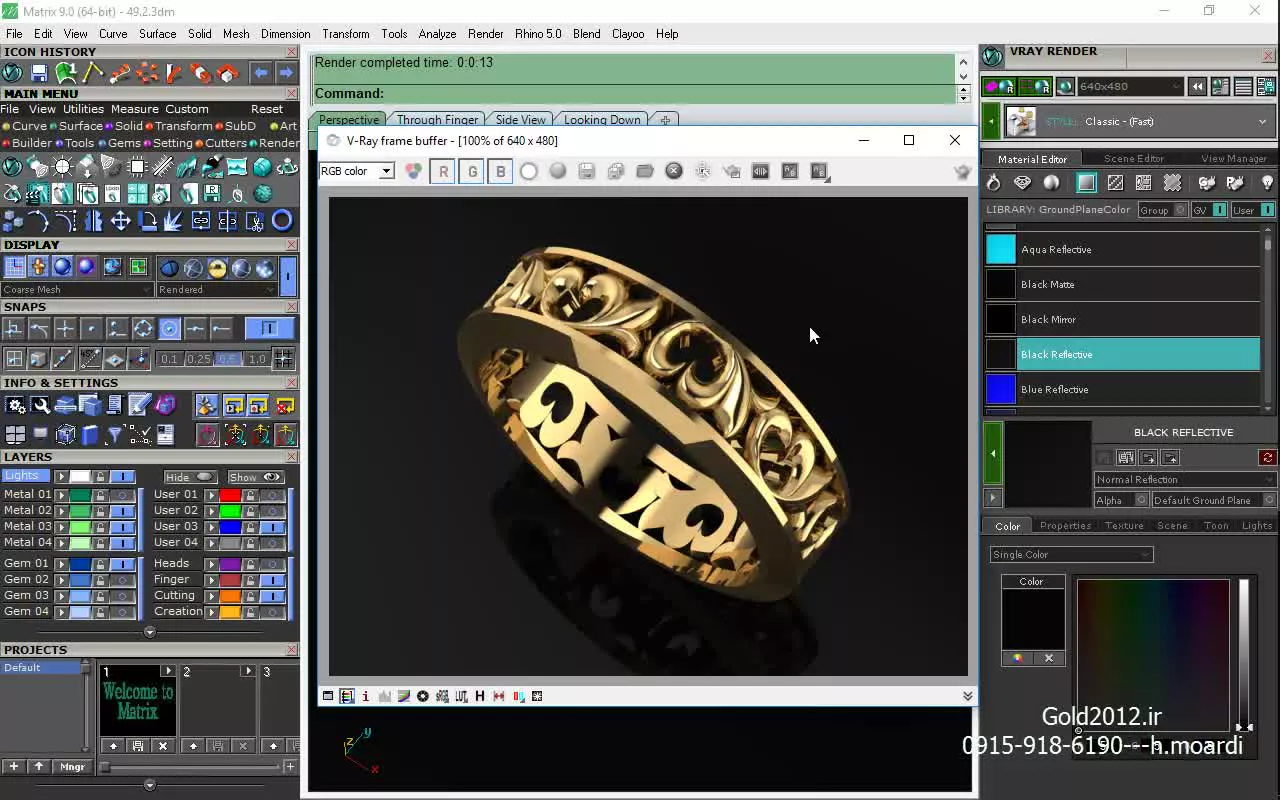1280x800 pixels.
Task: Open the Single Color dropdown
Action: click(x=1071, y=555)
